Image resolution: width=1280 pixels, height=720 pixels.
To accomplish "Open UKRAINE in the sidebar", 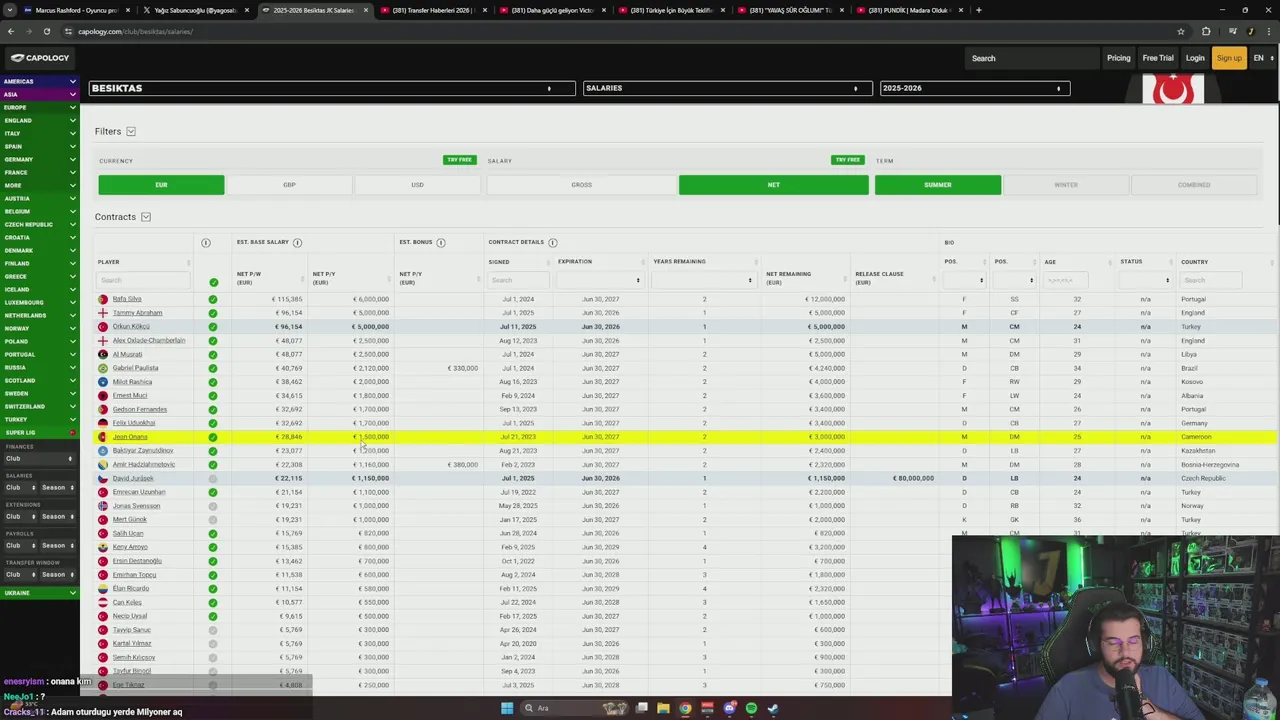I will coord(39,593).
